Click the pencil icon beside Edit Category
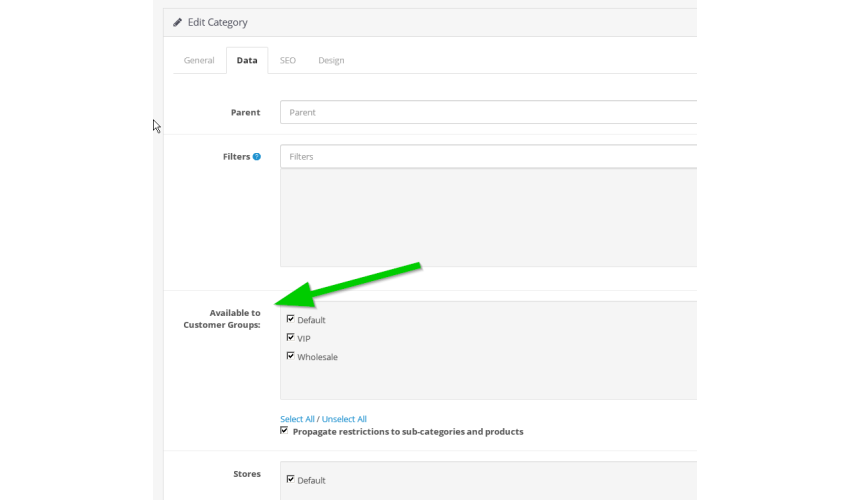Screen dimensions: 850x500 [177, 22]
